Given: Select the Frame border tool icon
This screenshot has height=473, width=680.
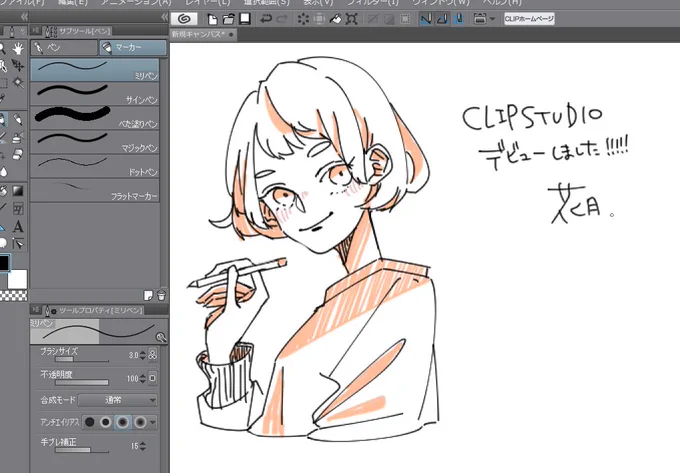Looking at the screenshot, I should click(18, 209).
